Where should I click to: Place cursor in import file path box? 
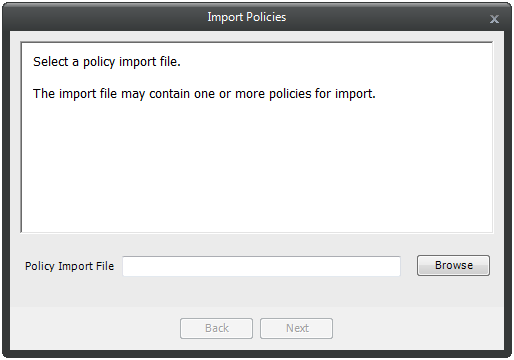261,266
